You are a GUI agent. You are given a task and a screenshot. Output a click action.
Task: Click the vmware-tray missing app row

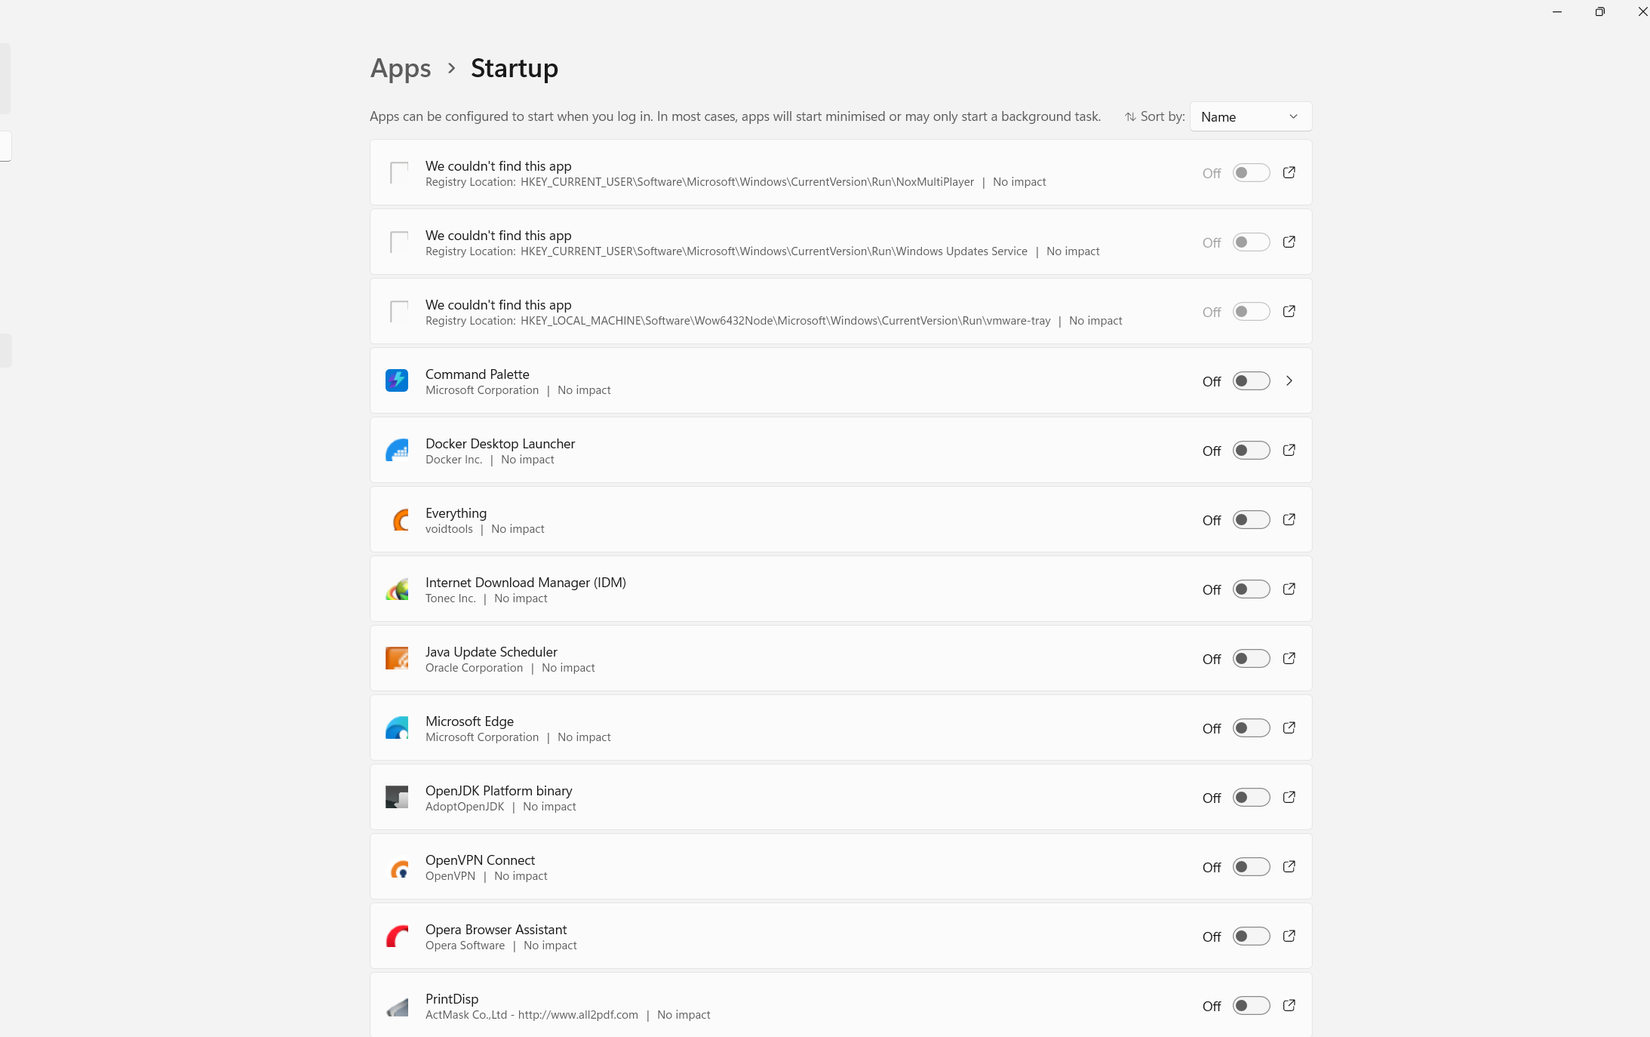tap(841, 312)
